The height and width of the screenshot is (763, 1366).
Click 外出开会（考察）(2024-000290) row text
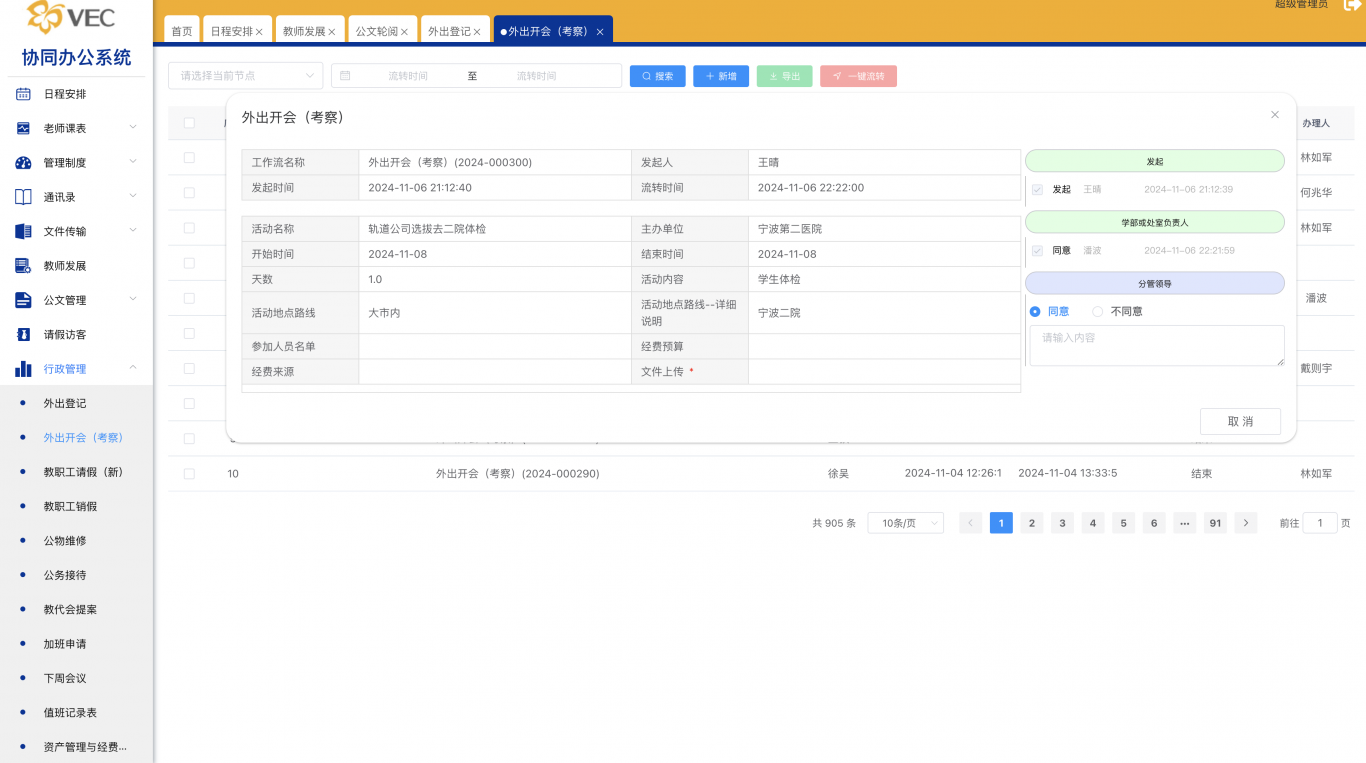(x=517, y=474)
